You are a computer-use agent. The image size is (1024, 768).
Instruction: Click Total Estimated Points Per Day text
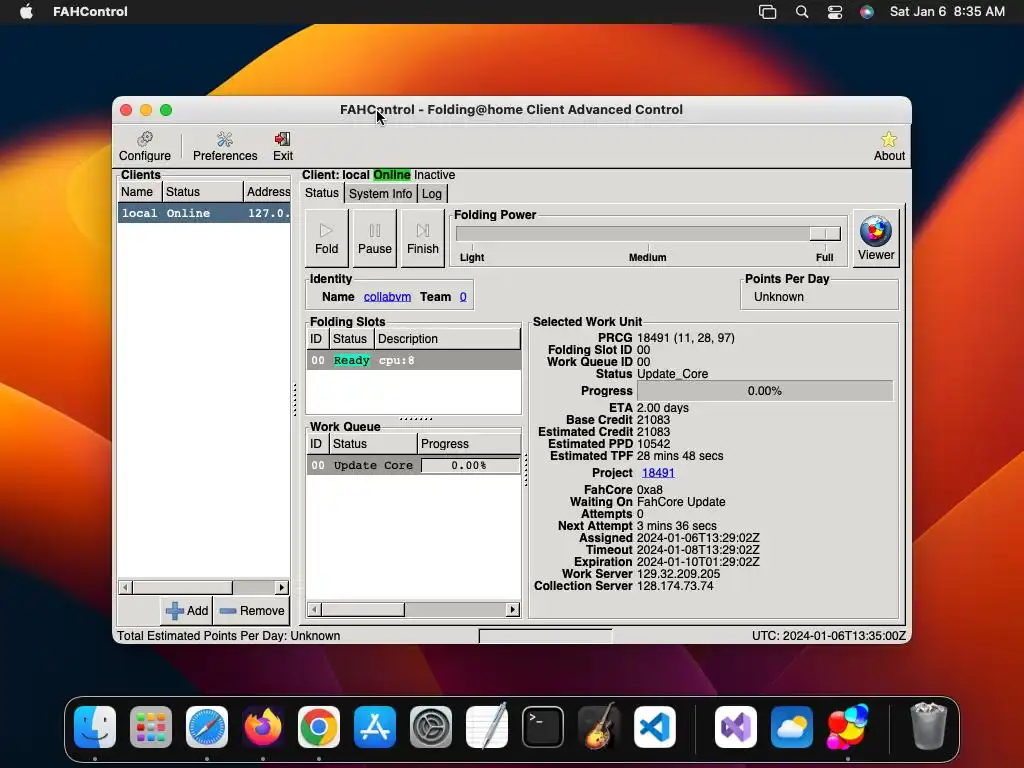(x=228, y=635)
